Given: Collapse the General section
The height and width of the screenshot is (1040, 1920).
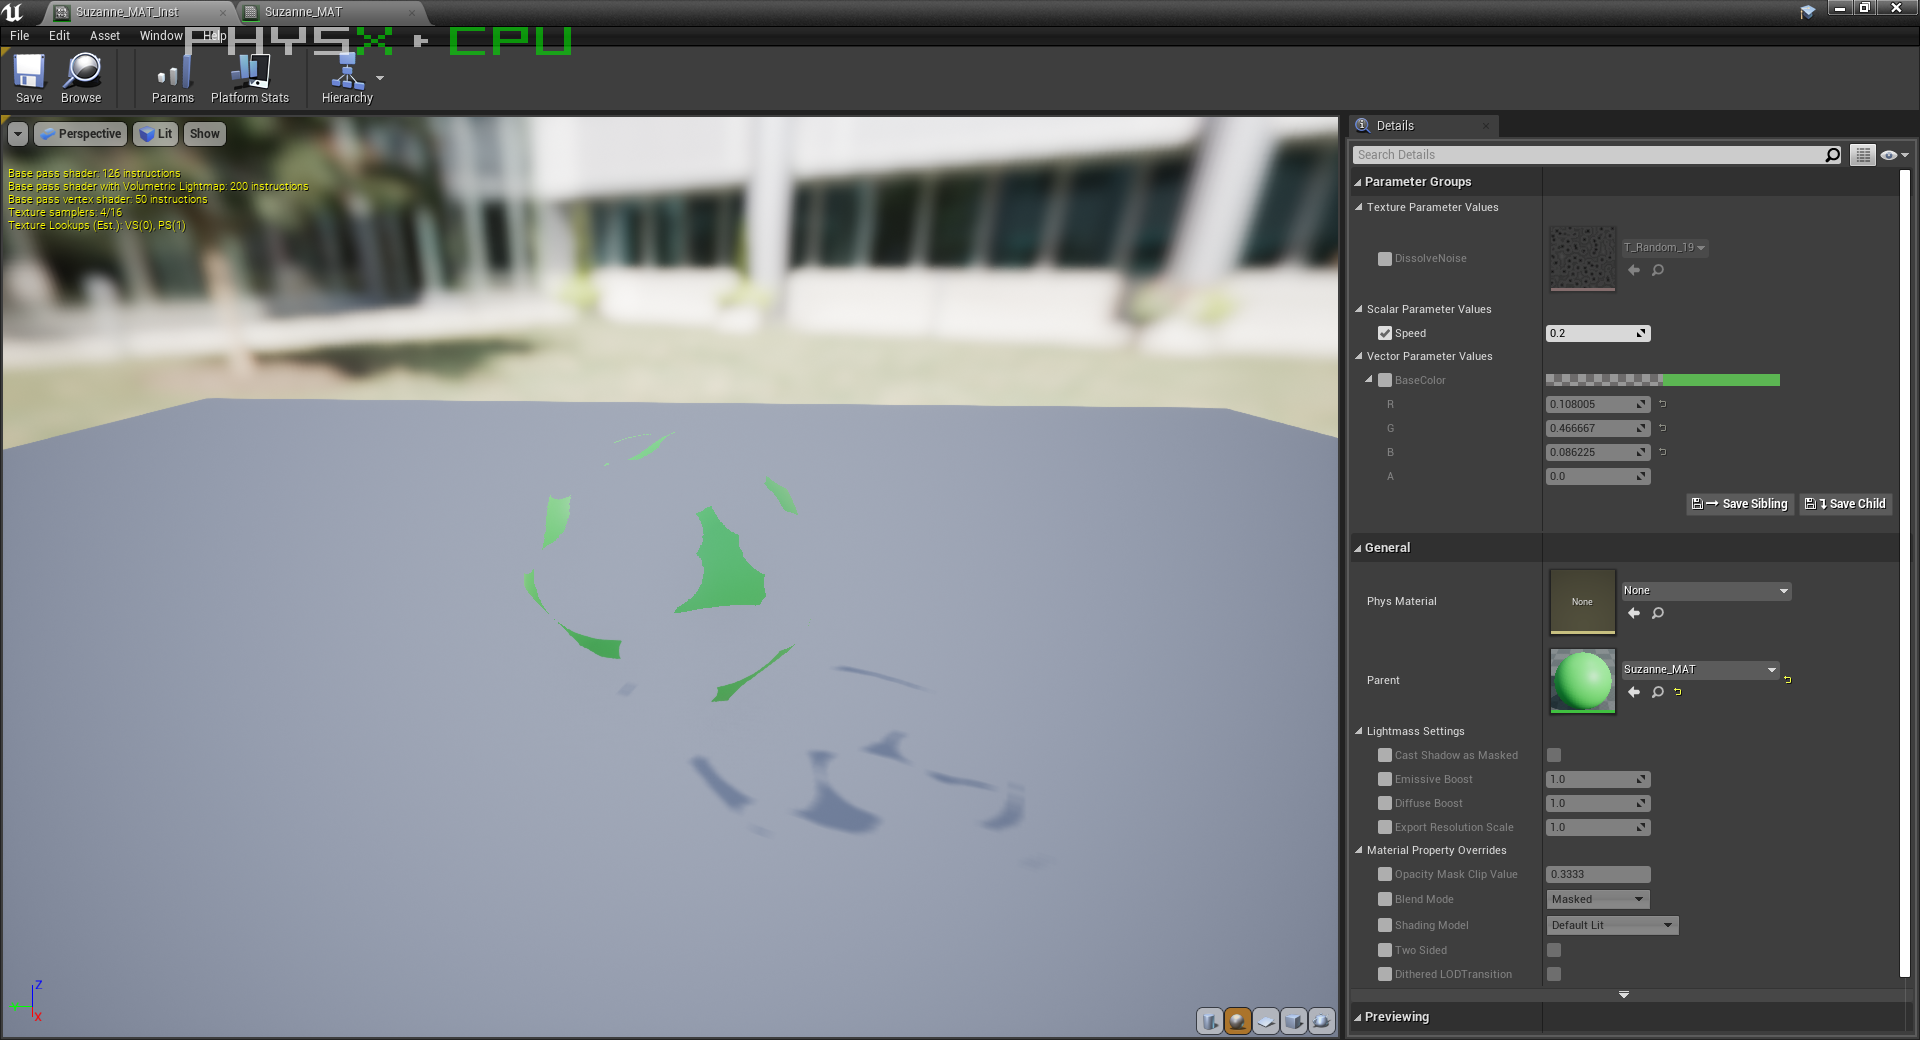Looking at the screenshot, I should click(x=1358, y=548).
